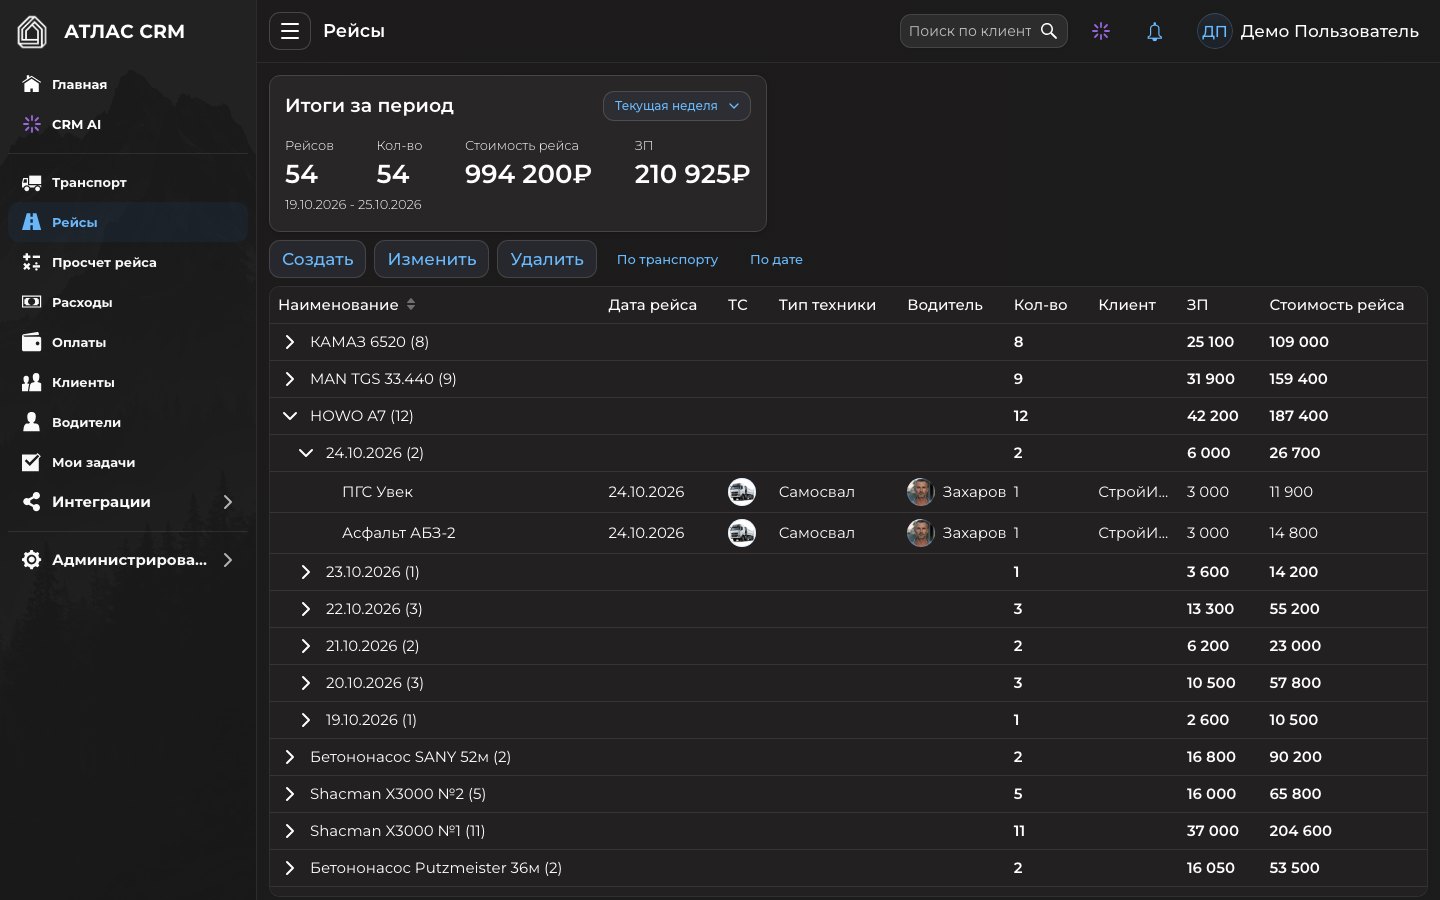Image resolution: width=1440 pixels, height=900 pixels.
Task: Select the ПГС Увек trip name
Action: click(377, 492)
